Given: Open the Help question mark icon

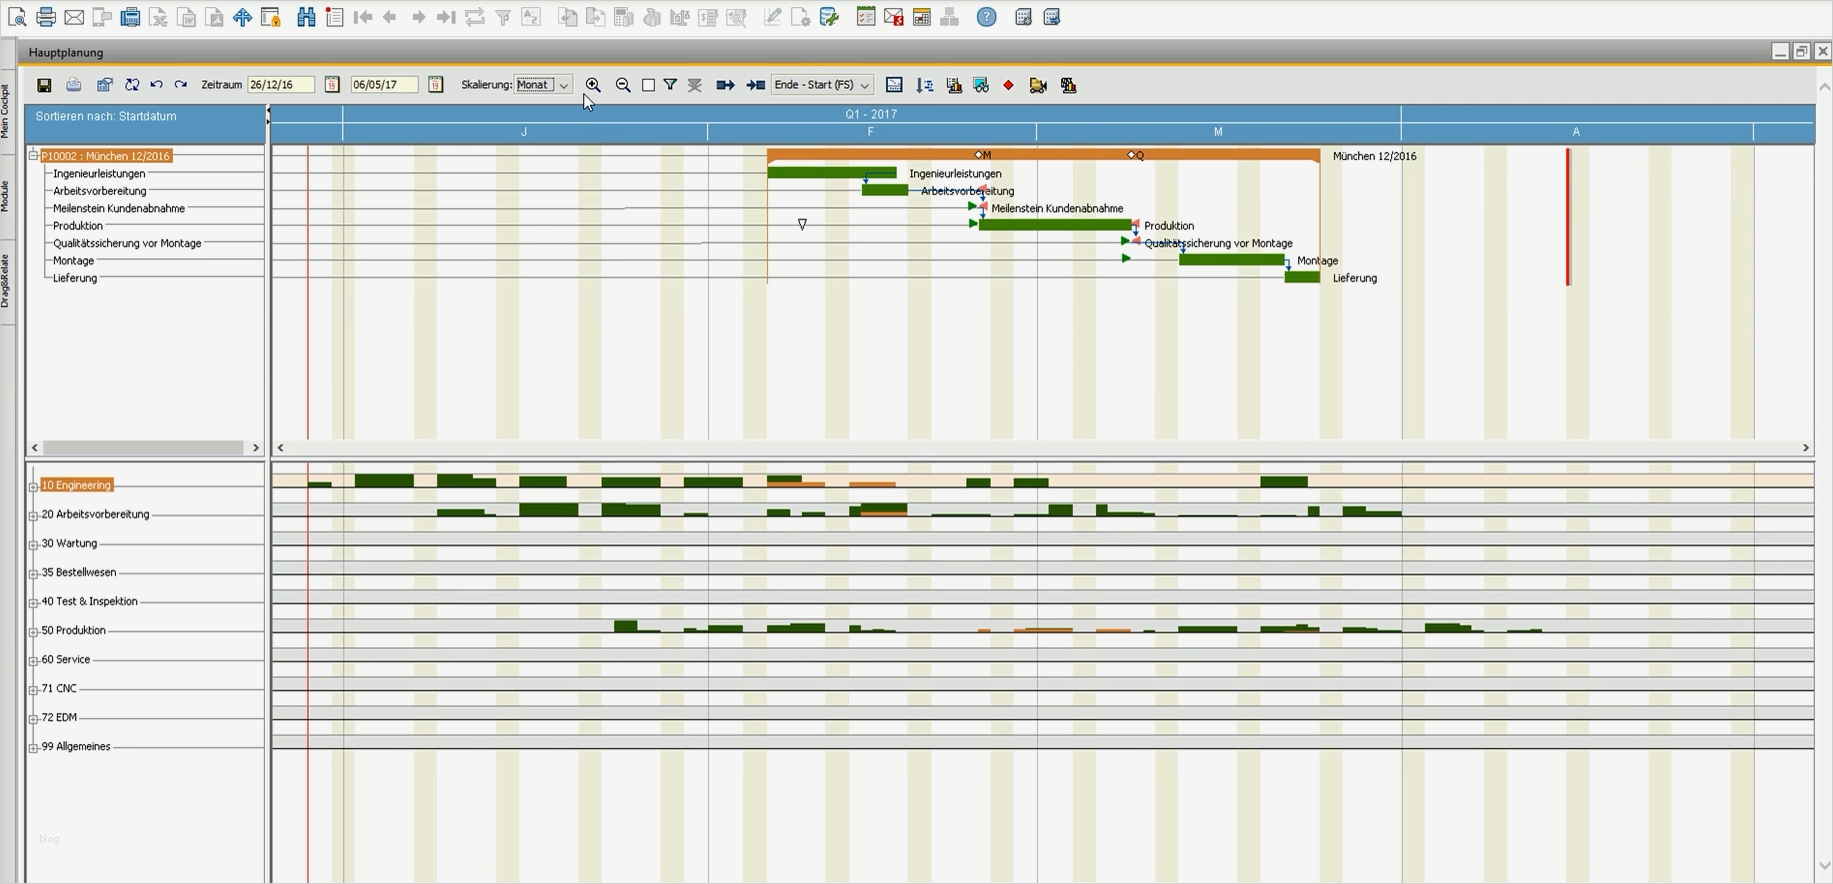Looking at the screenshot, I should coord(987,17).
